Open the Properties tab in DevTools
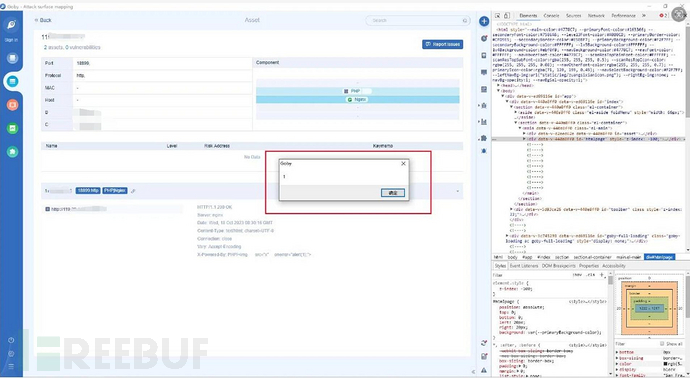The image size is (690, 378). click(x=589, y=266)
